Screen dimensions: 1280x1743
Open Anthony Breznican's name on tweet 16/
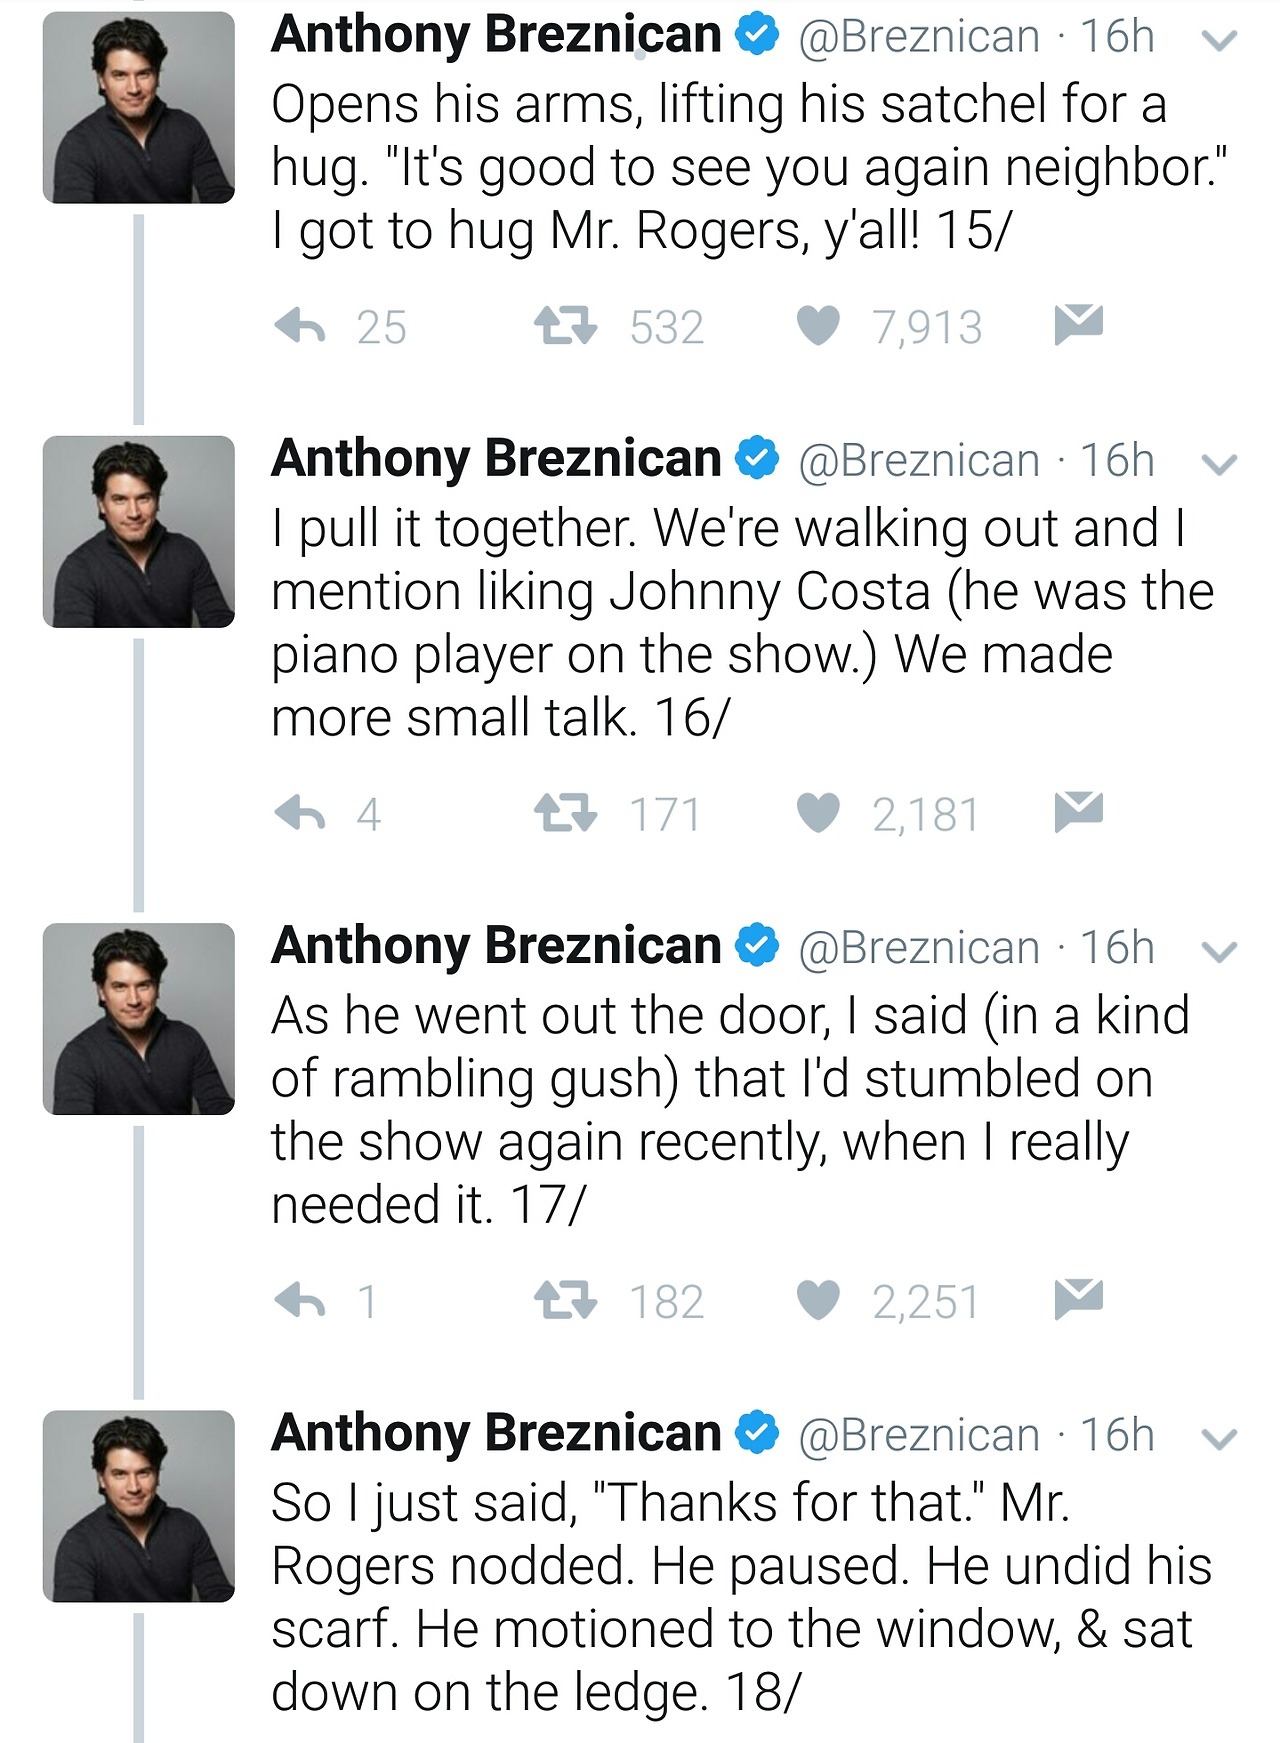tap(496, 460)
